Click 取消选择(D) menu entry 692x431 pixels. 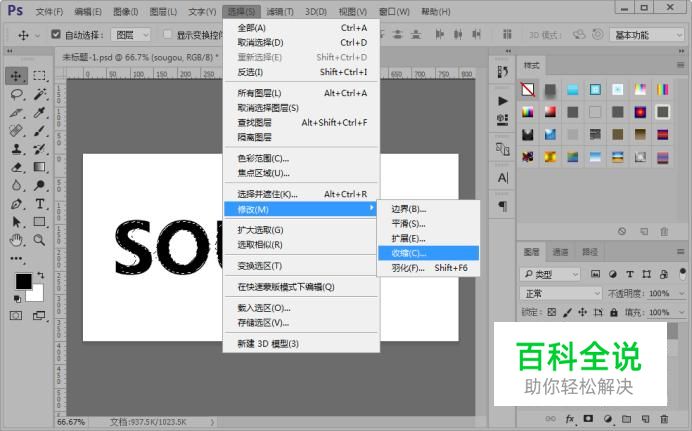tap(302, 43)
